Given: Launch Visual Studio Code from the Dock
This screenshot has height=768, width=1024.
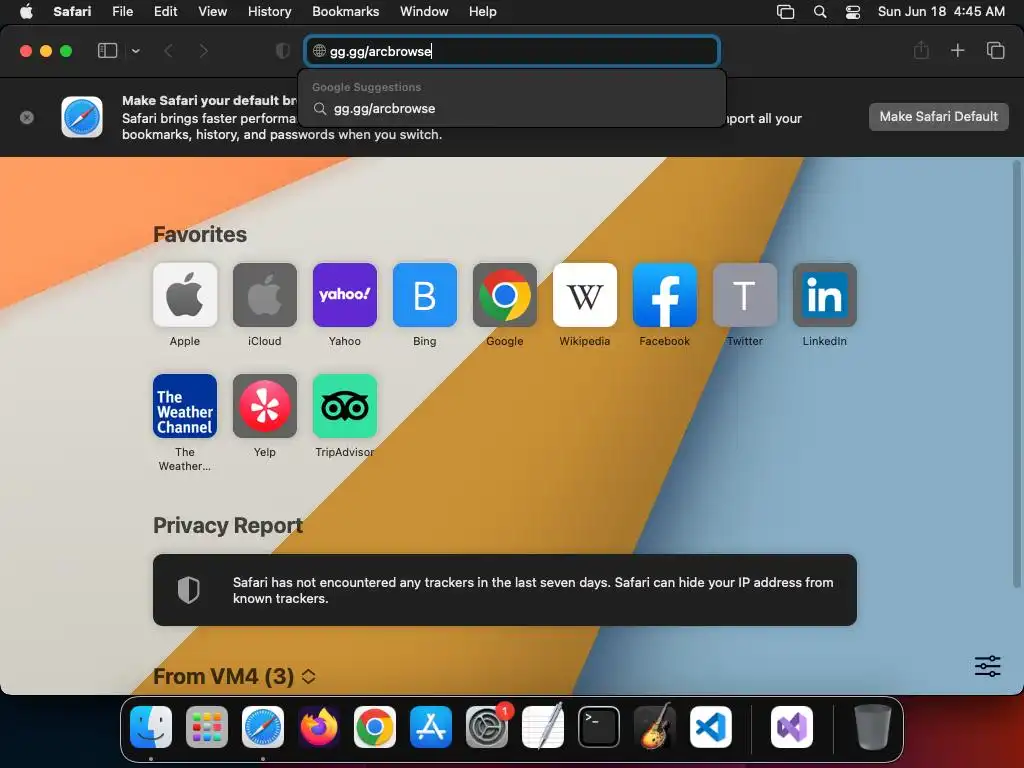Looking at the screenshot, I should (x=711, y=727).
